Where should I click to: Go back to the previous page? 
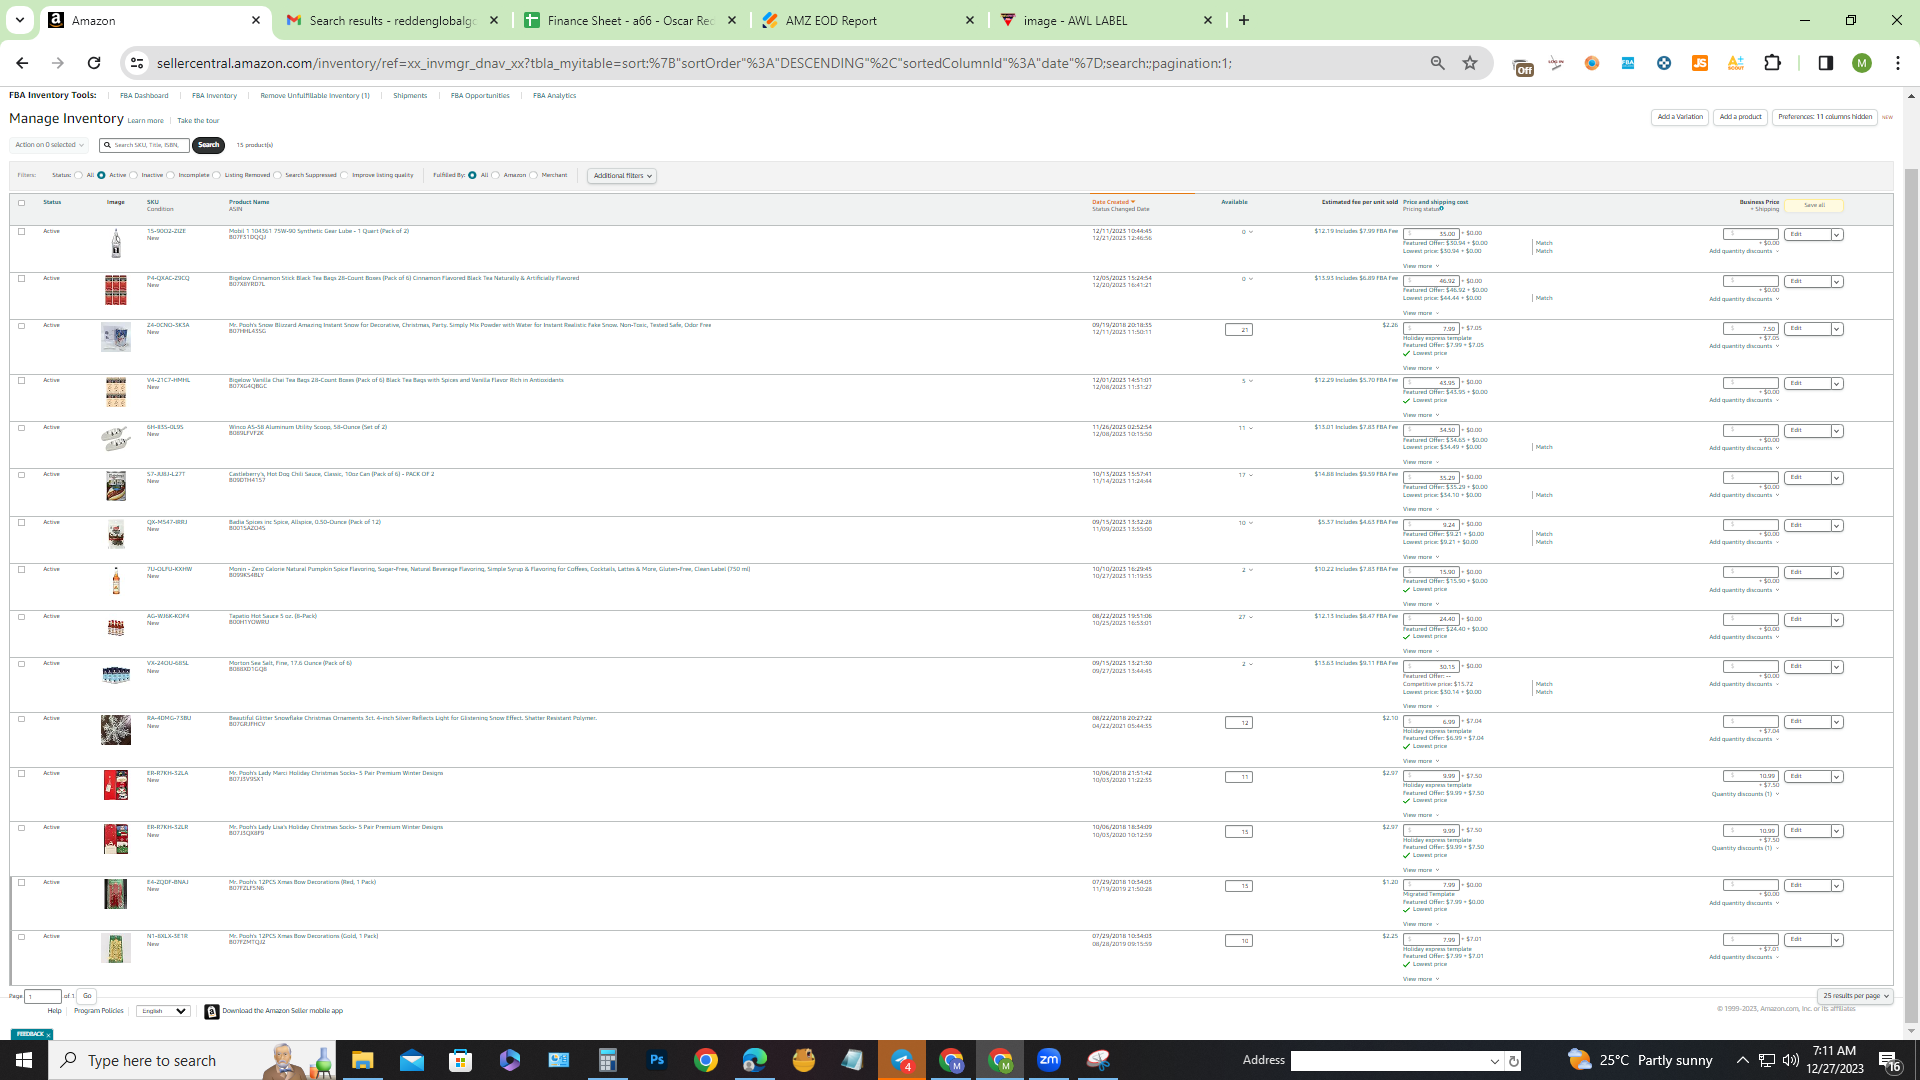pos(22,63)
